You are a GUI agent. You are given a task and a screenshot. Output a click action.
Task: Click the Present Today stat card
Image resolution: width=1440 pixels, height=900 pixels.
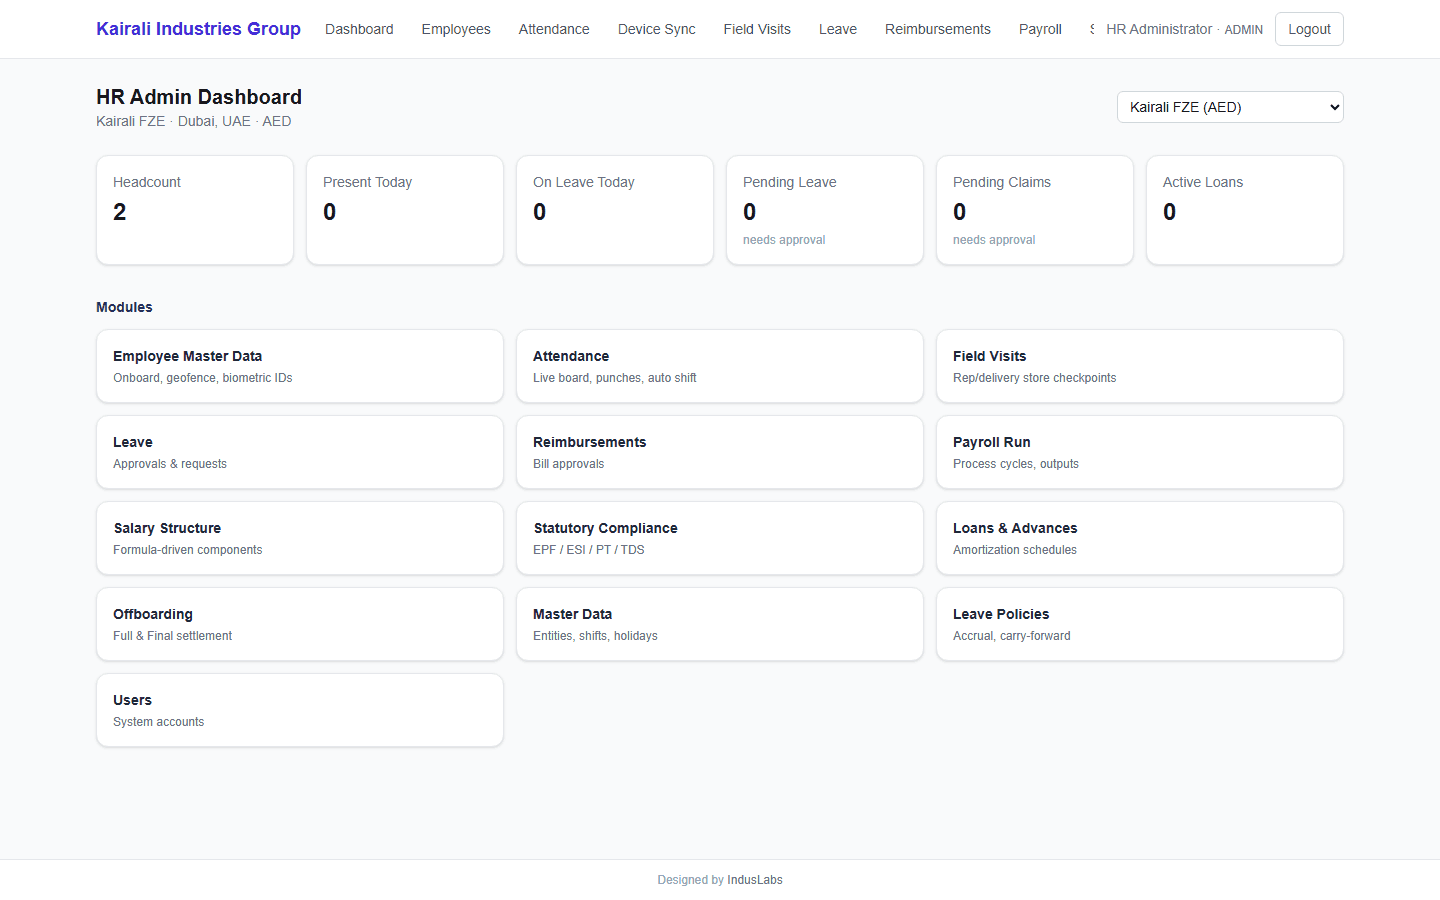click(405, 210)
